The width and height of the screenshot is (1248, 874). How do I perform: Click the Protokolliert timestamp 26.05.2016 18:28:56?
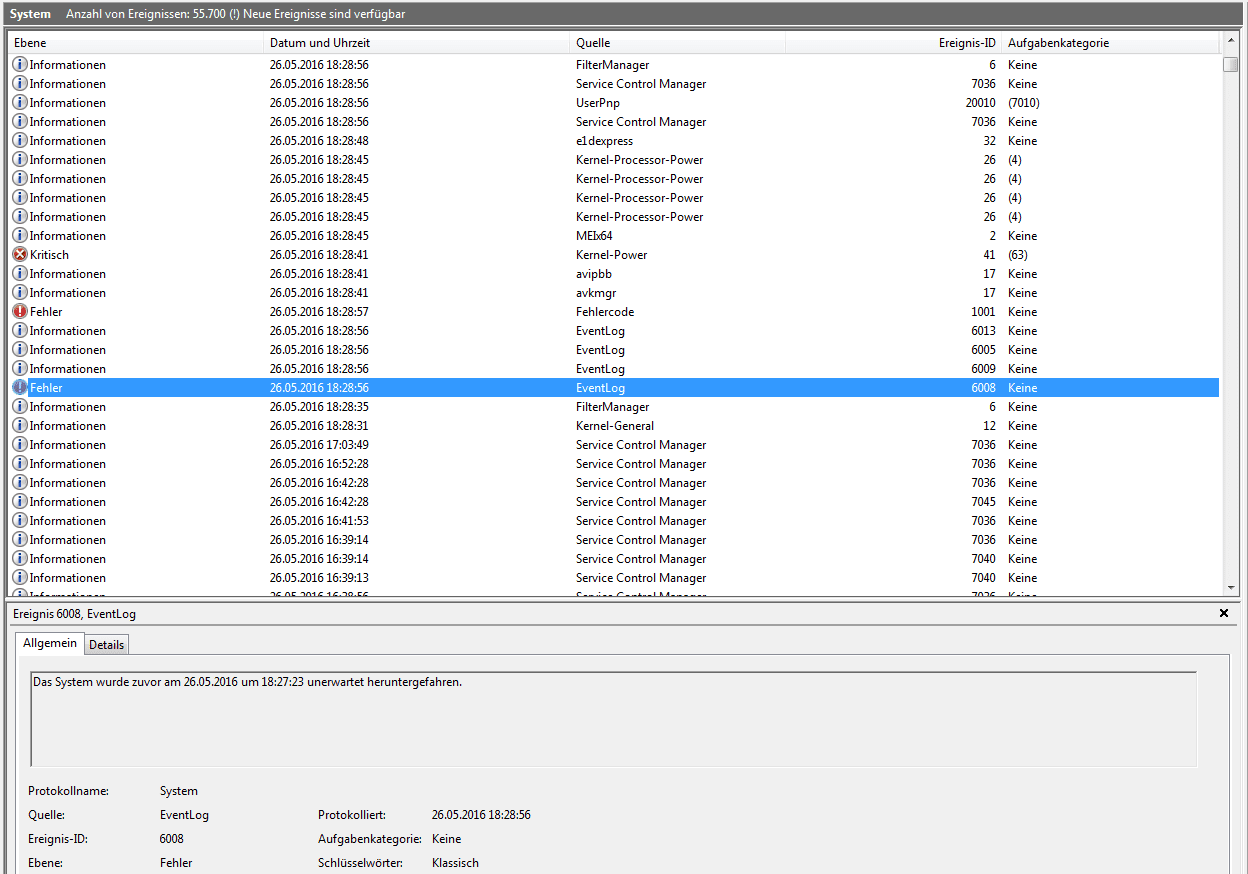tap(481, 815)
